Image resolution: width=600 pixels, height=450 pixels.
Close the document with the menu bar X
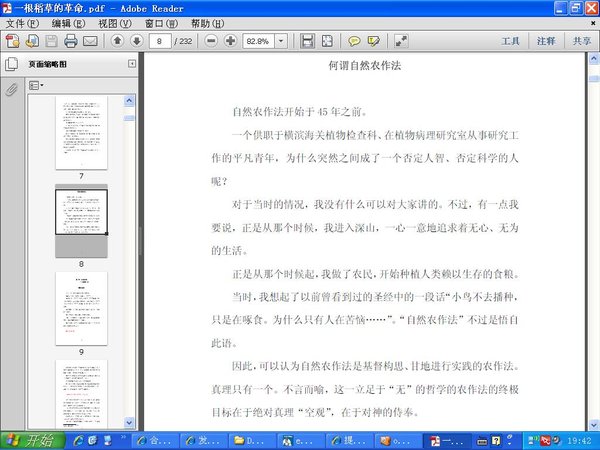593,24
